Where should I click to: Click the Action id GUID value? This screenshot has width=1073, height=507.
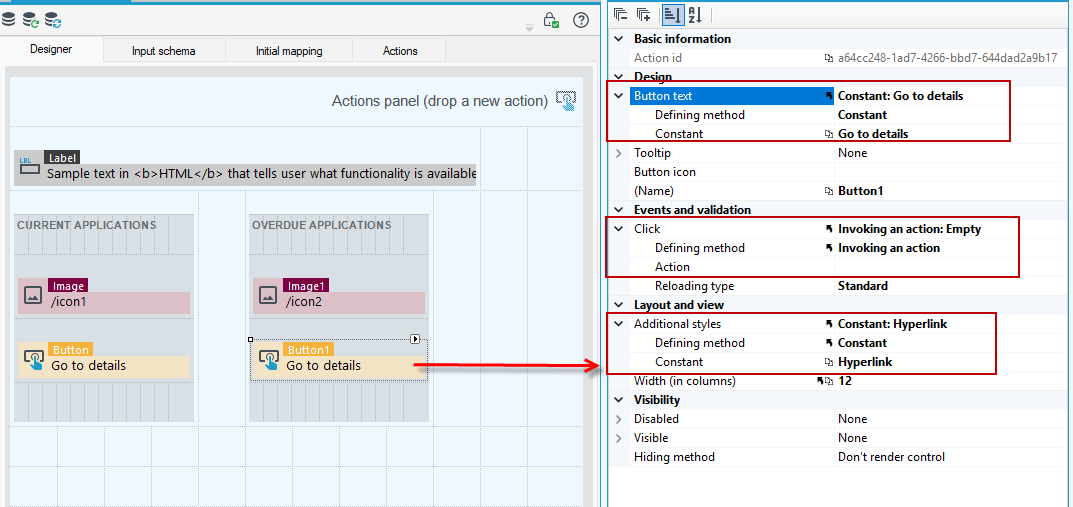point(948,58)
